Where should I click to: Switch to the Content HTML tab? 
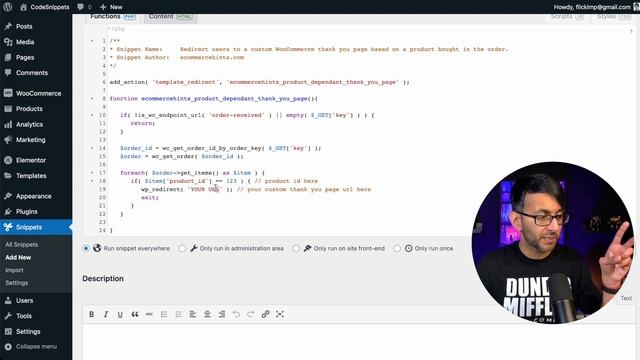171,17
